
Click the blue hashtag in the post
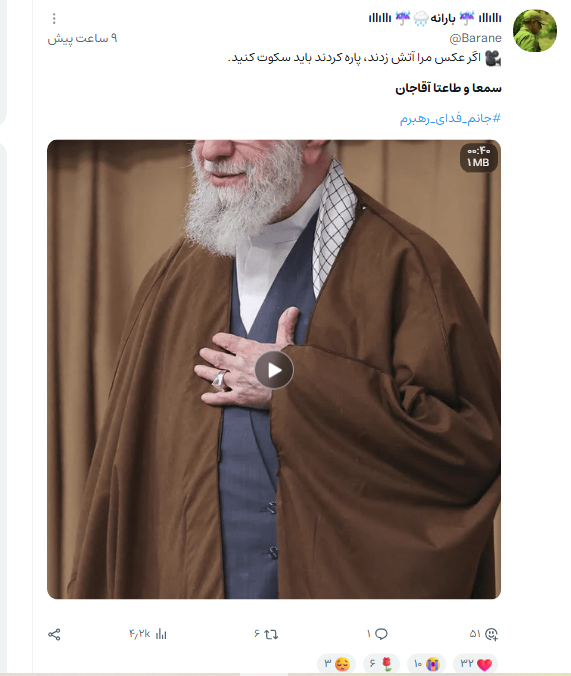point(450,118)
